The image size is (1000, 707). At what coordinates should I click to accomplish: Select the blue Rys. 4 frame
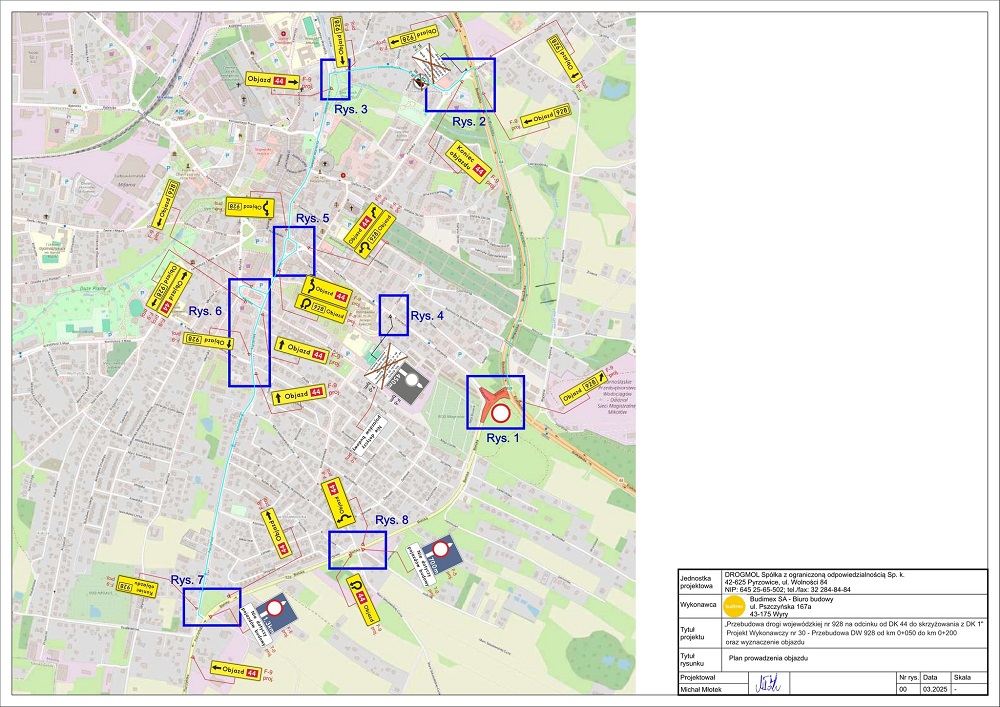point(394,315)
